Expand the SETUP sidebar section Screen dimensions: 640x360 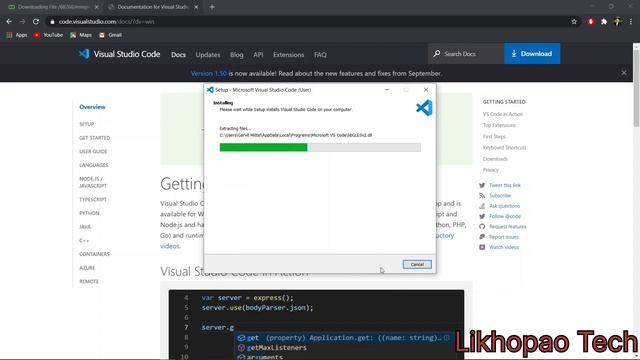(87, 124)
